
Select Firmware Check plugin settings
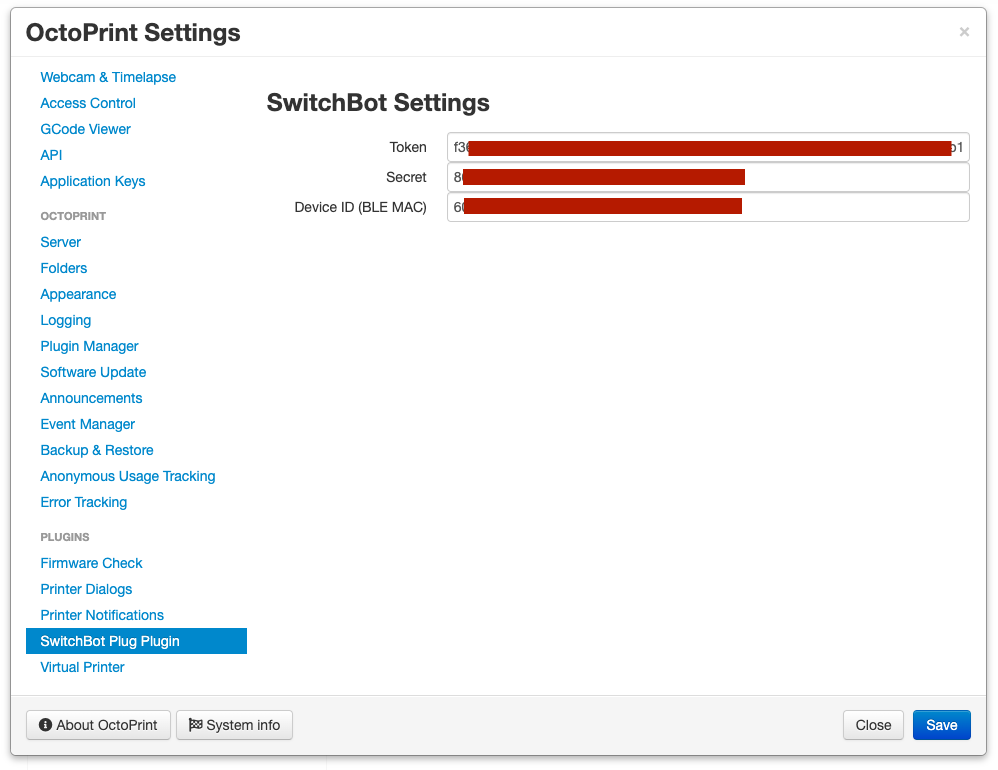pos(91,563)
